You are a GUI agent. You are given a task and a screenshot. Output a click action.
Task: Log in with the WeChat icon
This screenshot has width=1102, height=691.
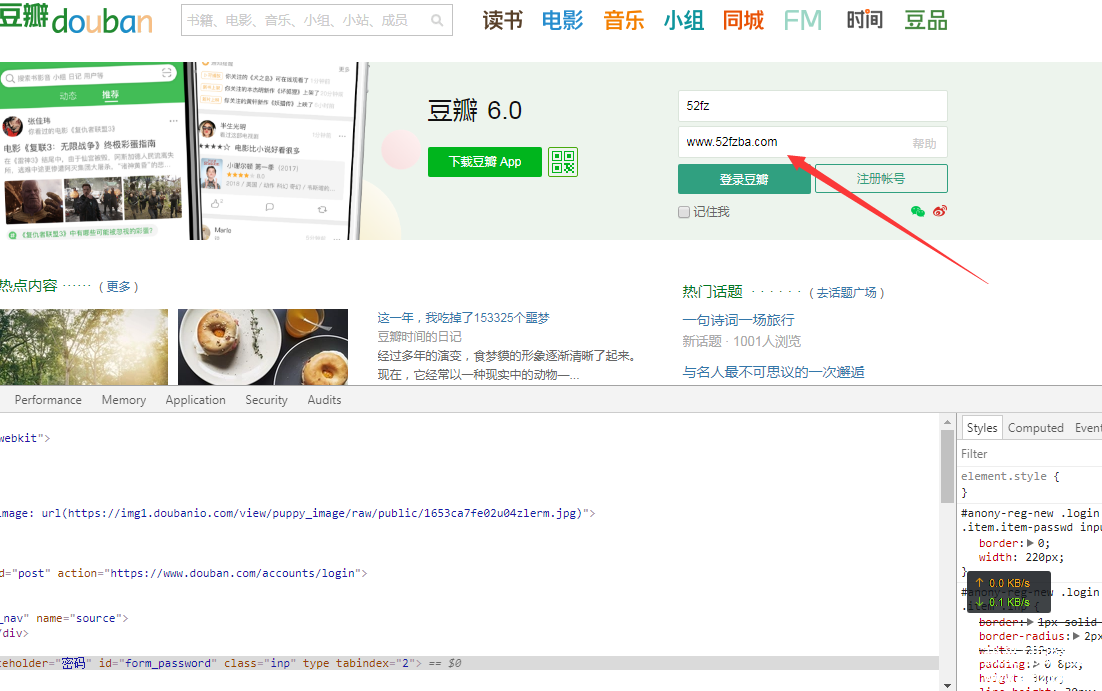tap(917, 211)
